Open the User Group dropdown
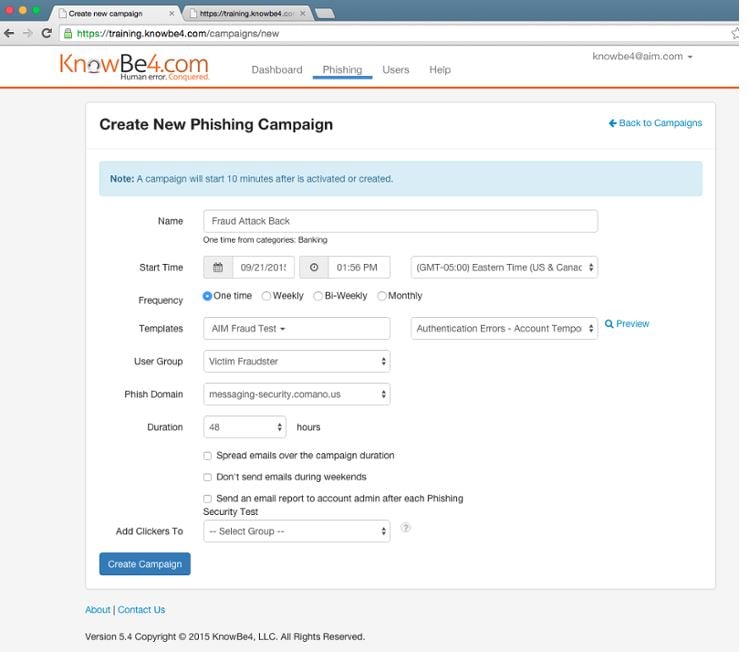 296,361
